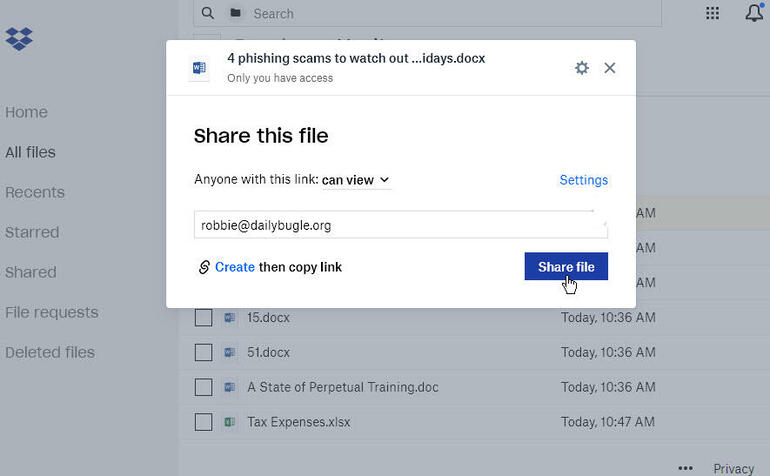
Task: Click the search magnifier icon
Action: (x=208, y=13)
